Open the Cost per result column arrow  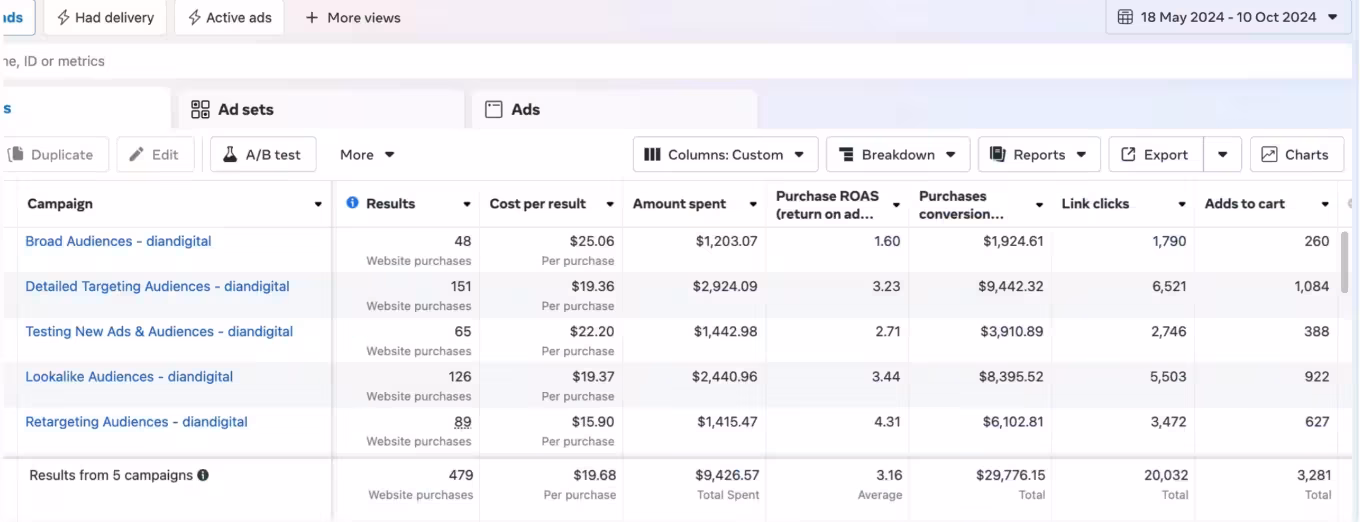coord(609,204)
